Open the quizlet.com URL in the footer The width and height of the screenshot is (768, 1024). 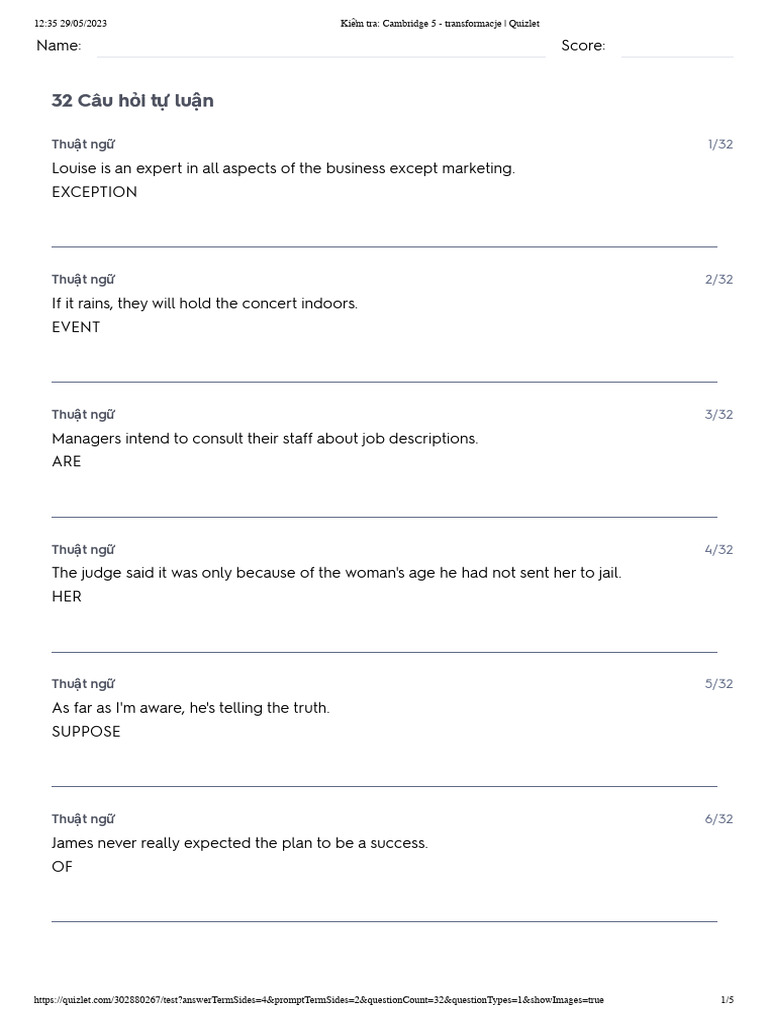pyautogui.click(x=318, y=1000)
